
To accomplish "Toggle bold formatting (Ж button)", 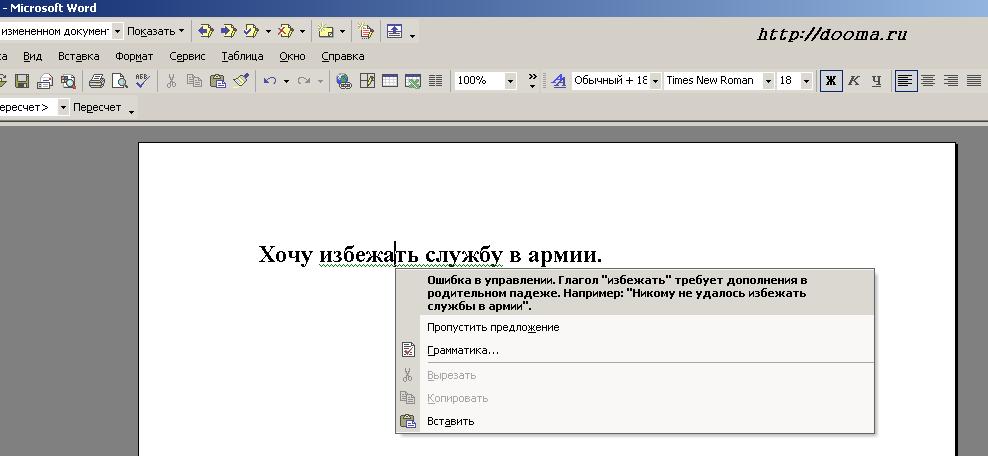I will 830,81.
